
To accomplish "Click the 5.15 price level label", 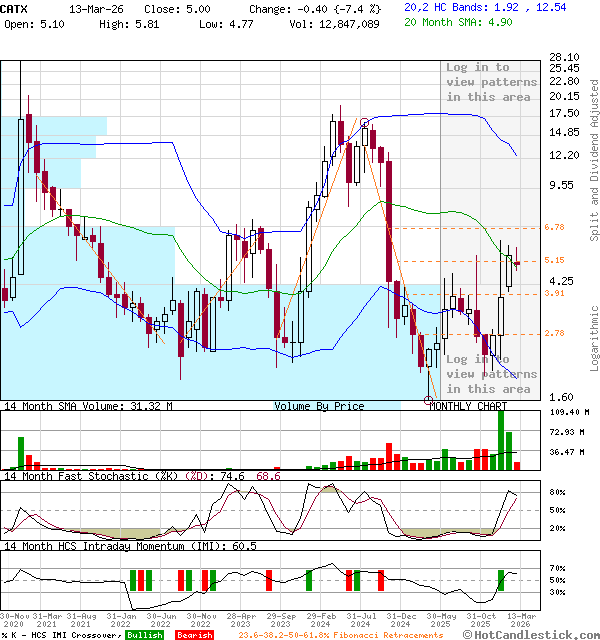I will click(555, 261).
